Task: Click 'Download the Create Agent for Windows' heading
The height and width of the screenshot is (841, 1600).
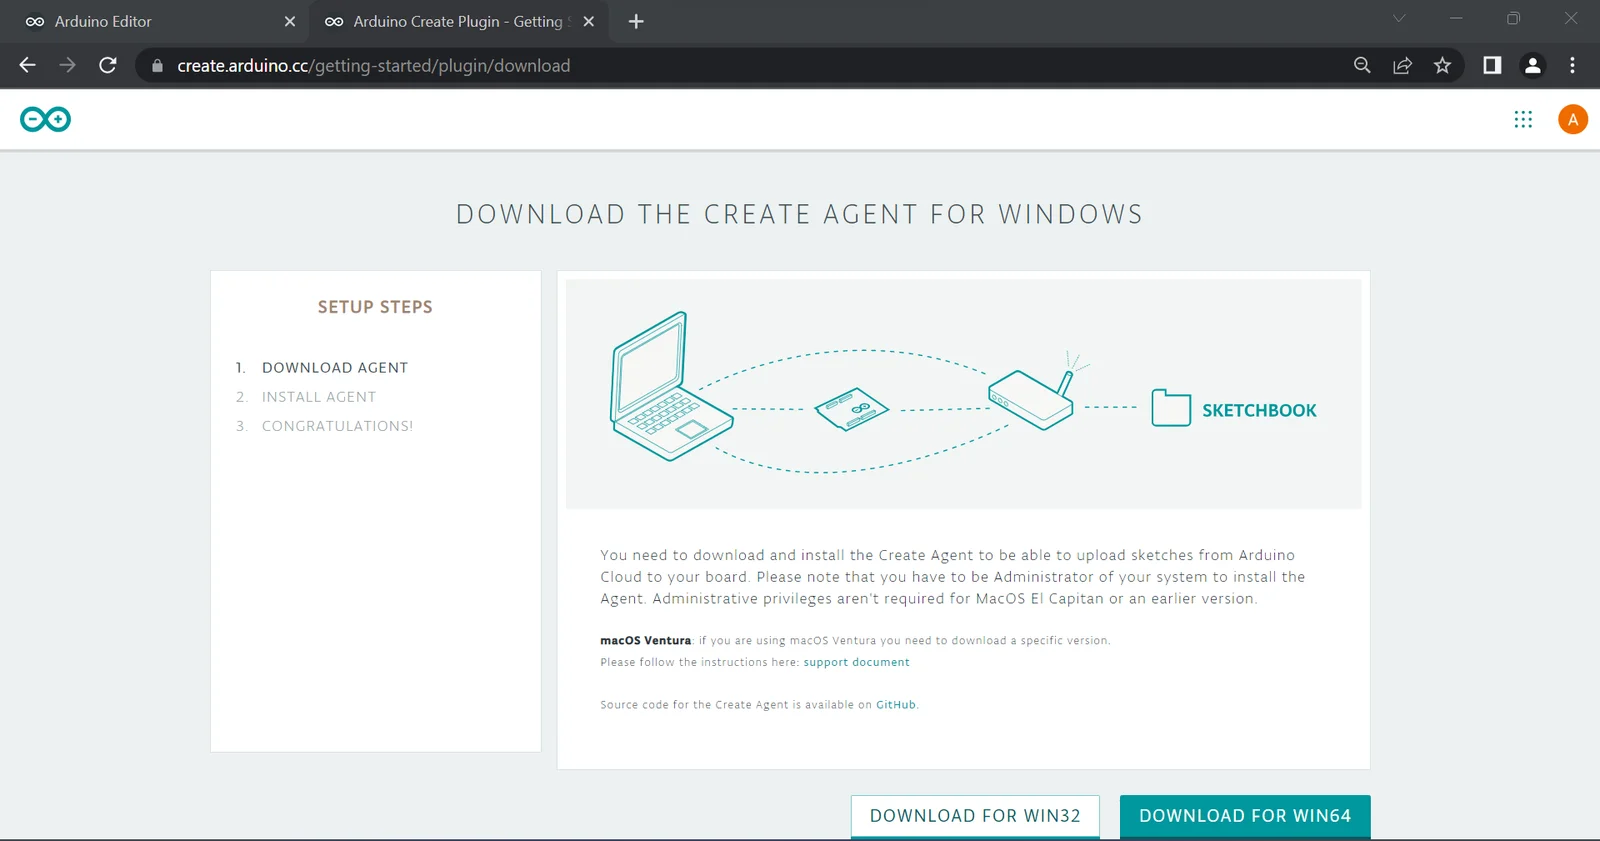Action: [800, 214]
